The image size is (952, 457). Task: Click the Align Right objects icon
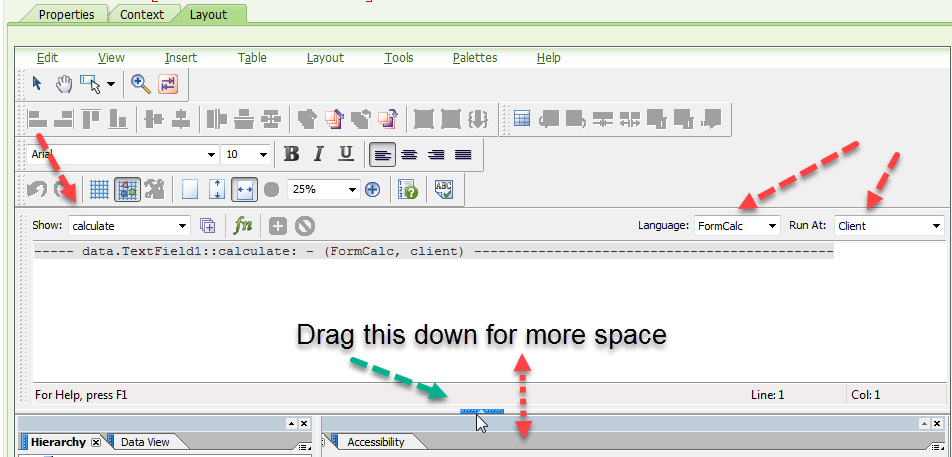coord(63,119)
